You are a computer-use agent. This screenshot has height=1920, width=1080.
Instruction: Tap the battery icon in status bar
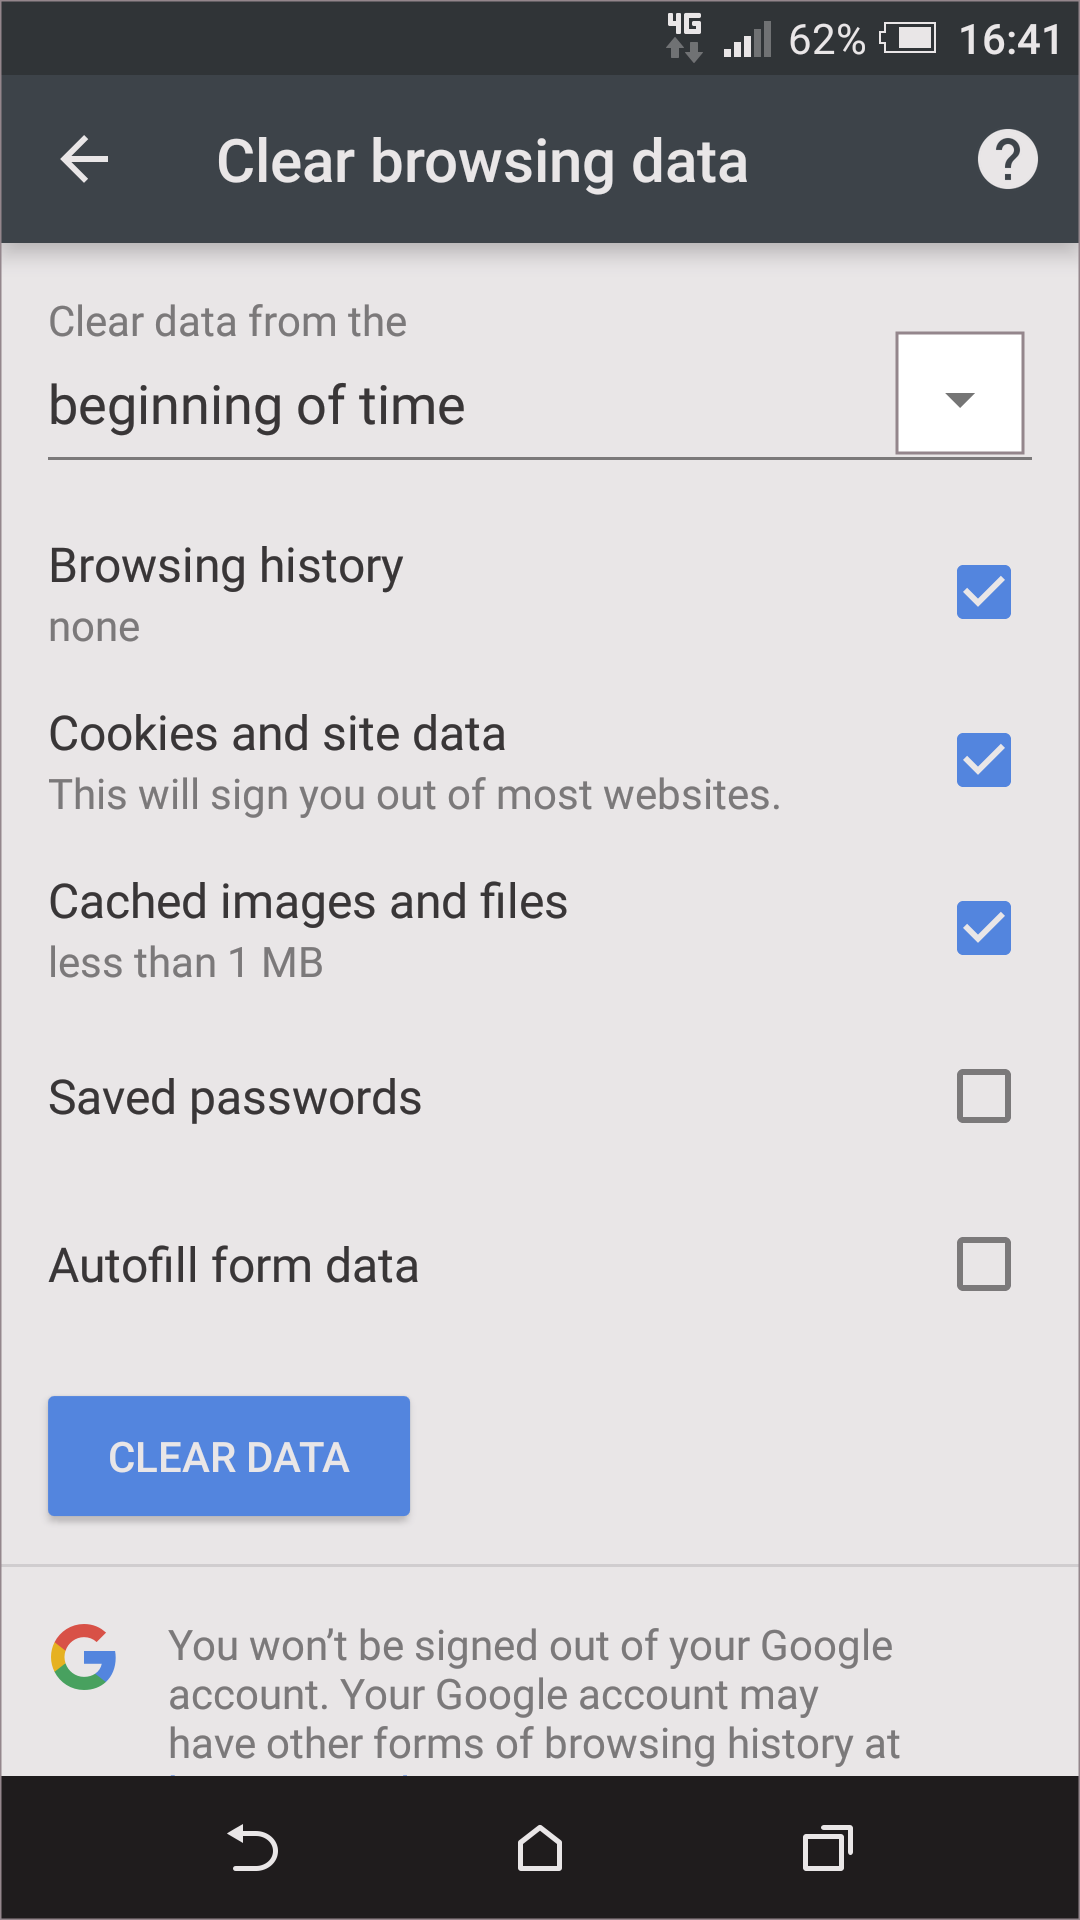(908, 39)
